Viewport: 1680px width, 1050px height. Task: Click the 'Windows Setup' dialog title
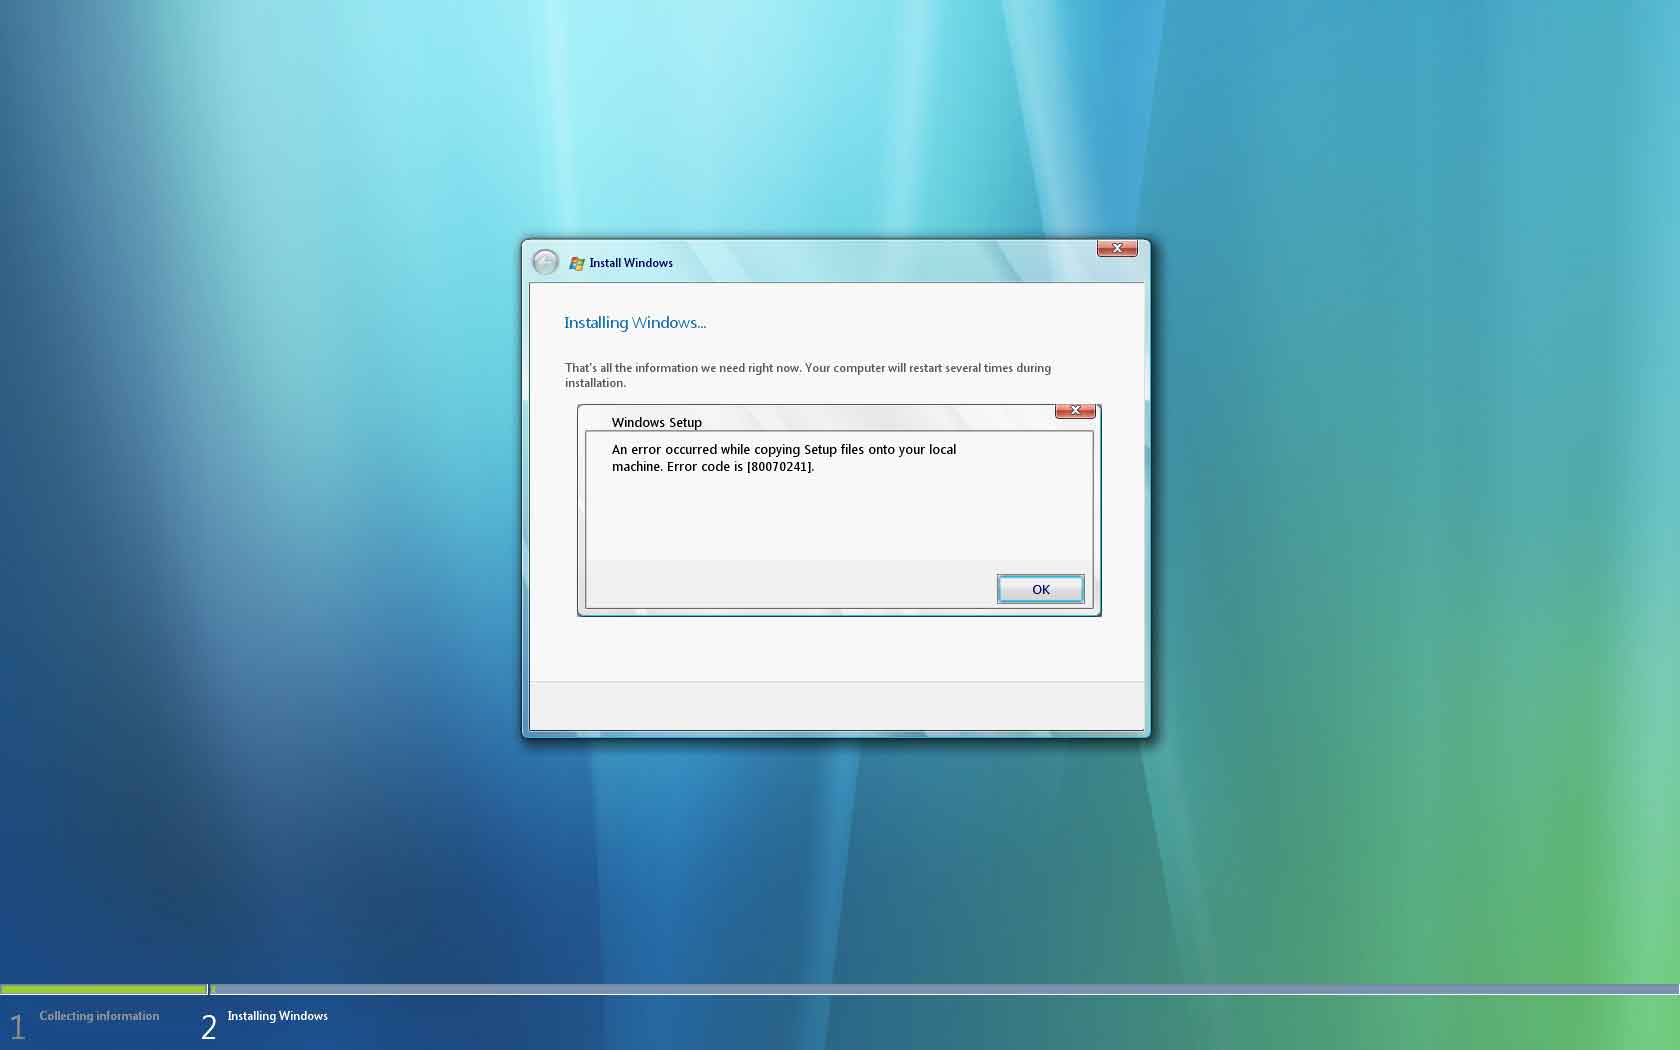657,422
